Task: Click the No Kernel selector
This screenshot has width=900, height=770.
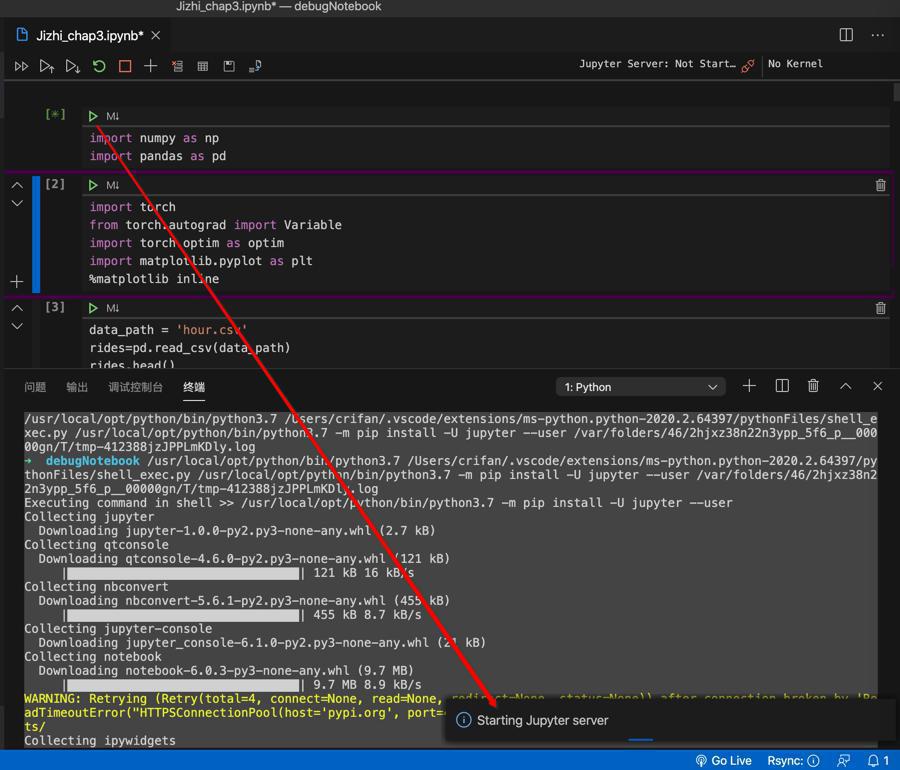Action: (795, 64)
